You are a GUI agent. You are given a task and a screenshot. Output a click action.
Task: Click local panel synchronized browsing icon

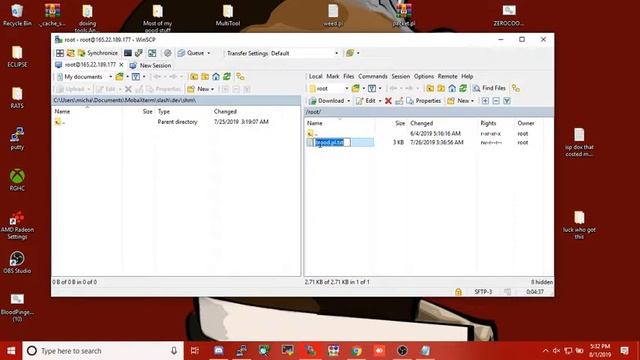[240, 77]
